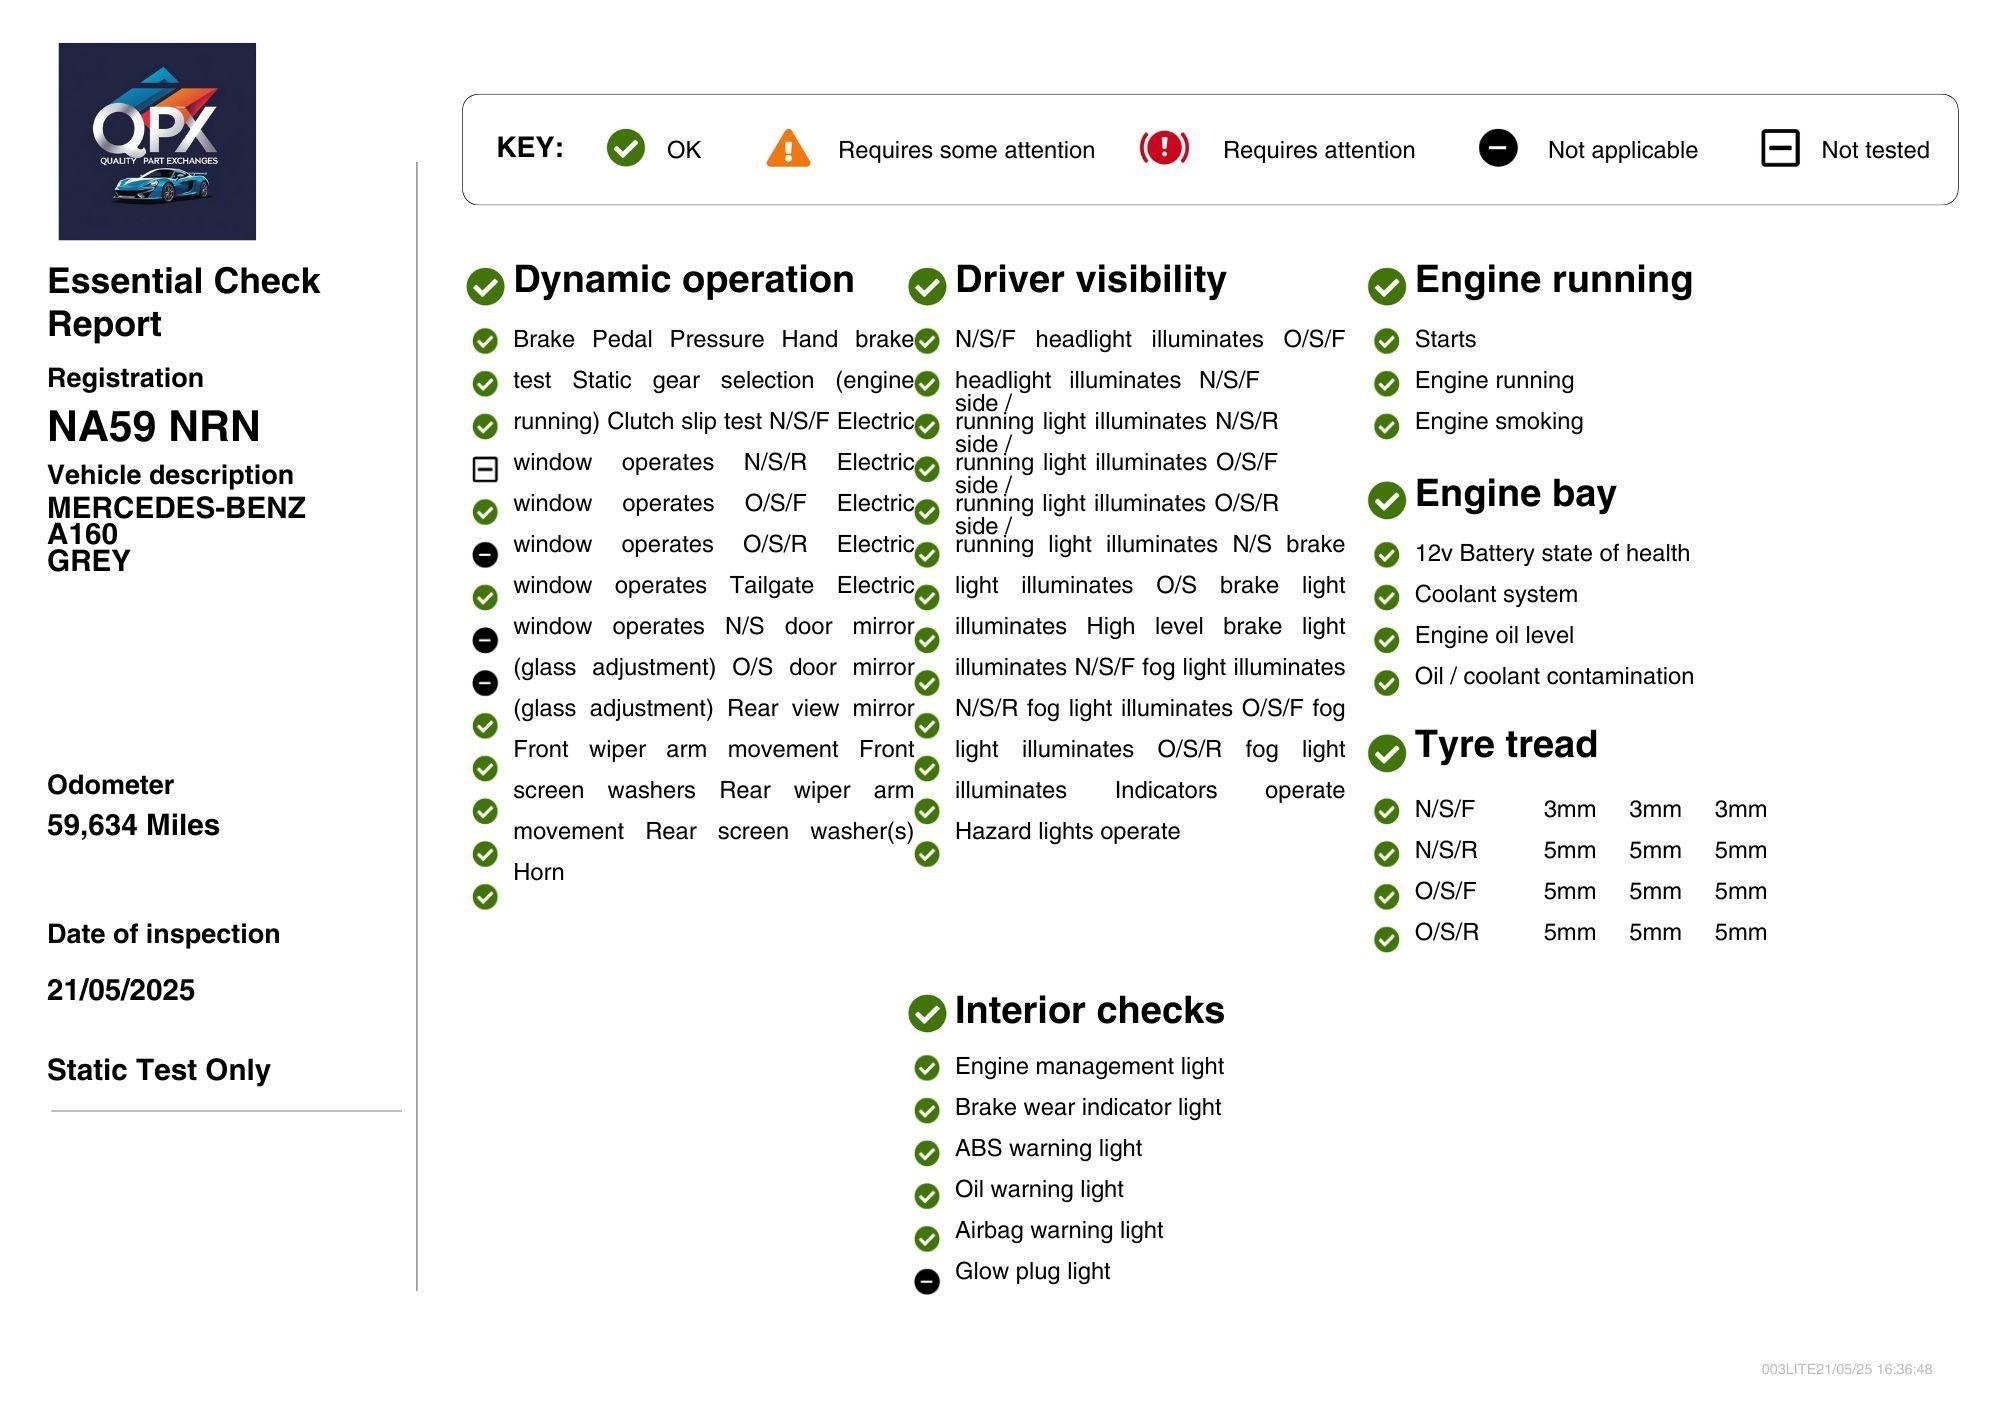This screenshot has width=2000, height=1414.
Task: Click the Essential Check Report title
Action: pos(184,302)
